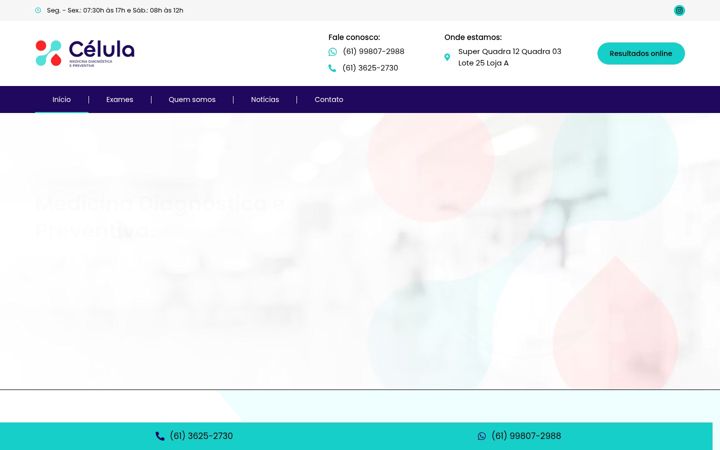Go to the Início menu item
Viewport: 720px width, 450px height.
tap(62, 99)
